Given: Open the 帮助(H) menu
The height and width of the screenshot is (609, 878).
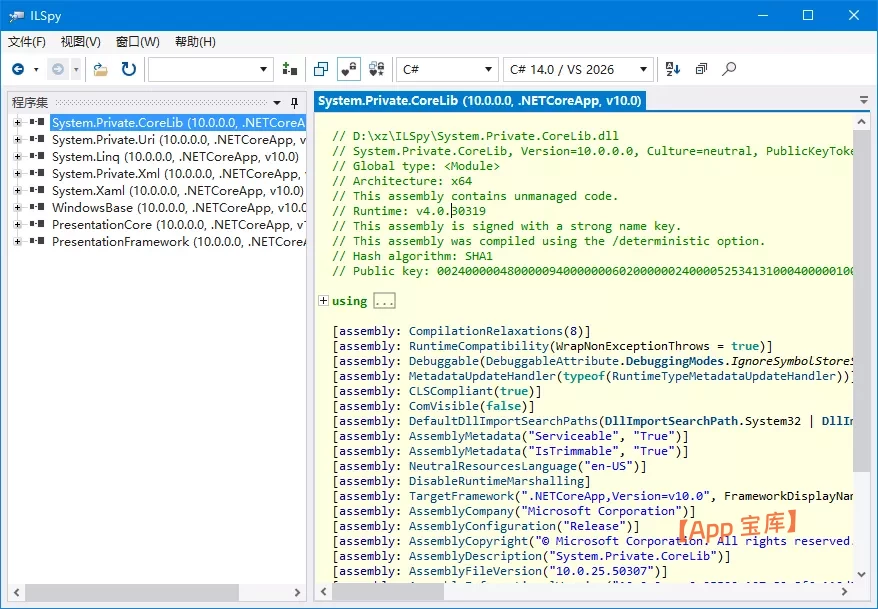Looking at the screenshot, I should click(x=195, y=41).
